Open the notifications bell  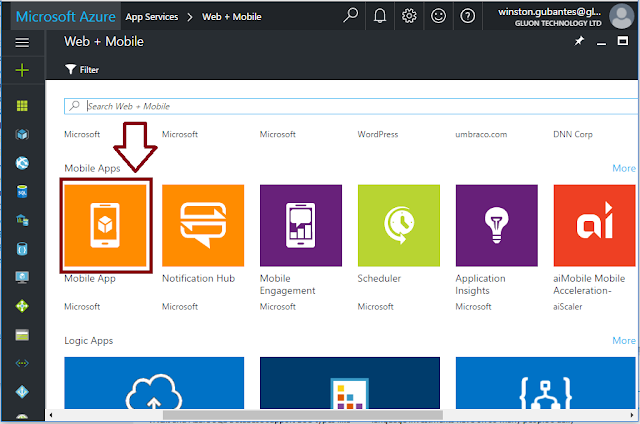[380, 16]
